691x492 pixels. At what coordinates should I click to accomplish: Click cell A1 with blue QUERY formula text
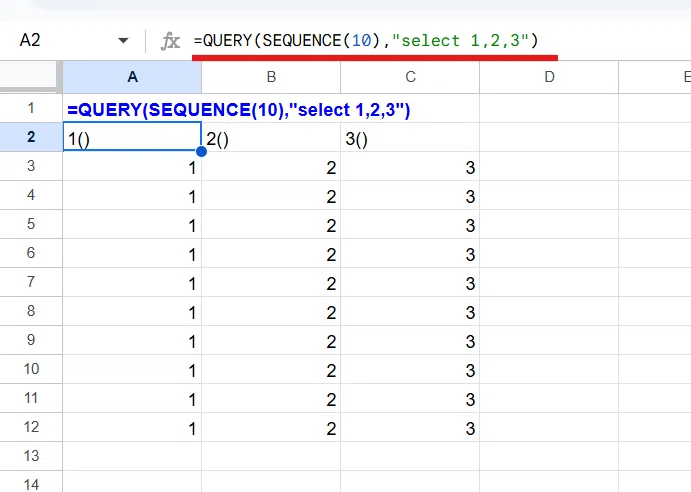(238, 109)
